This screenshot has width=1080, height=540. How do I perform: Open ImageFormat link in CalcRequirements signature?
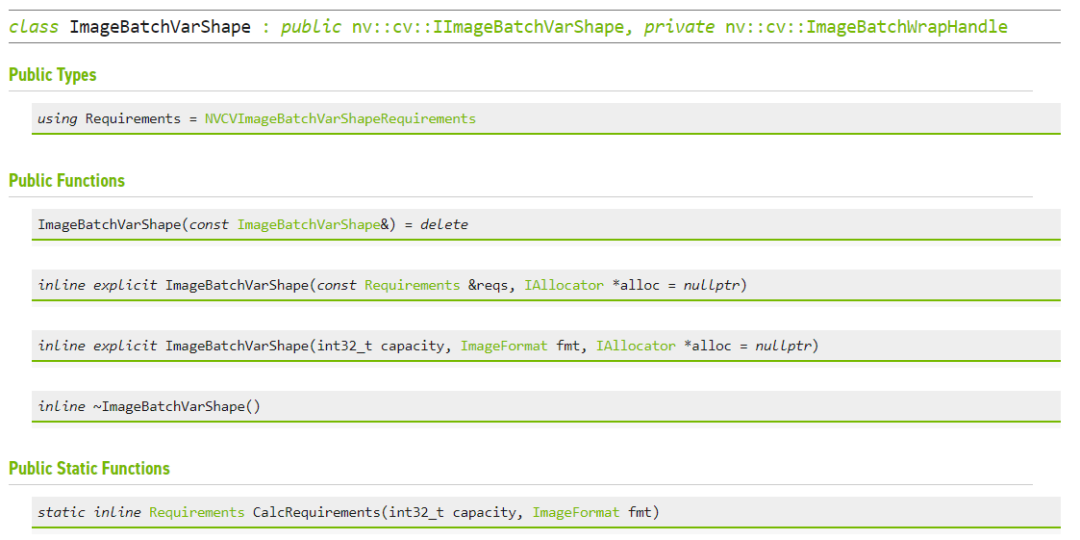pos(576,512)
